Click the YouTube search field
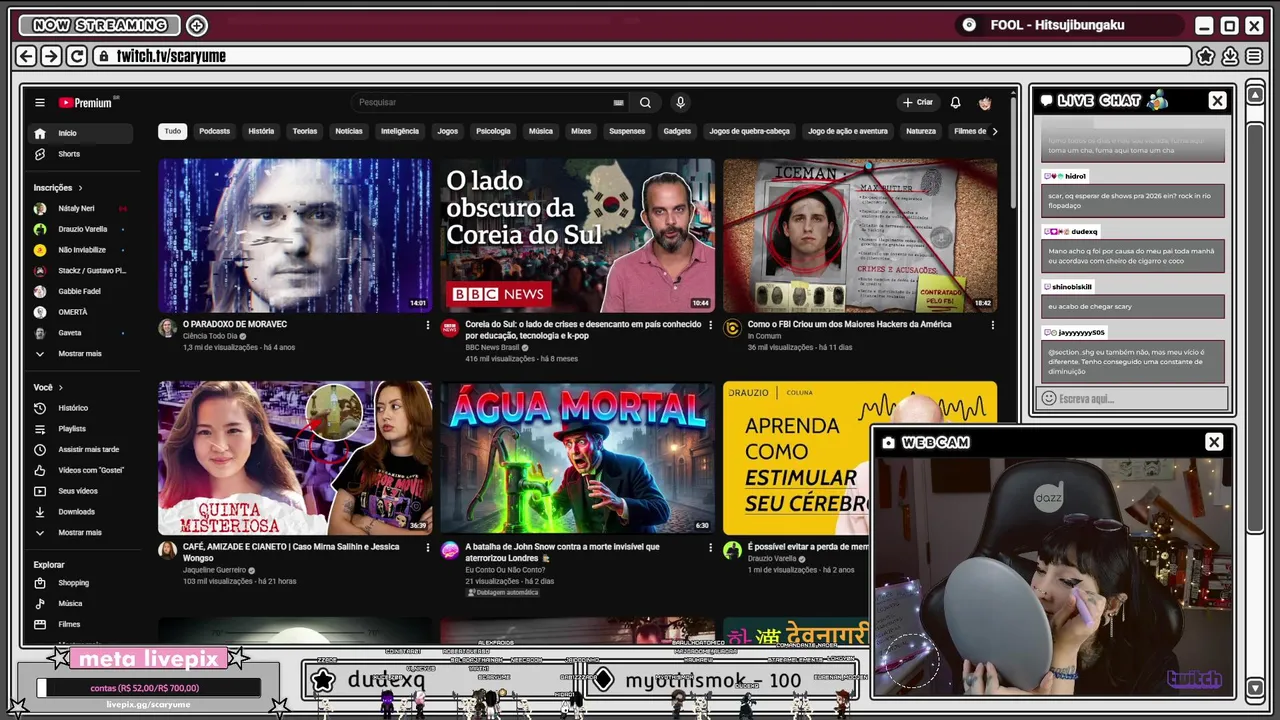Screen dimensions: 1280x720 coord(490,102)
